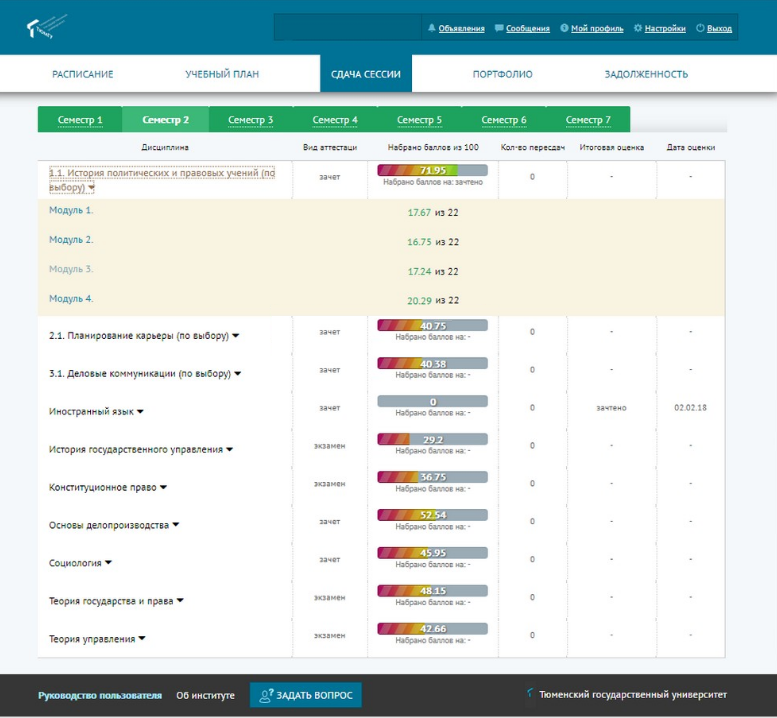777x718 pixels.
Task: Click the power icon beside Выход
Action: point(700,29)
